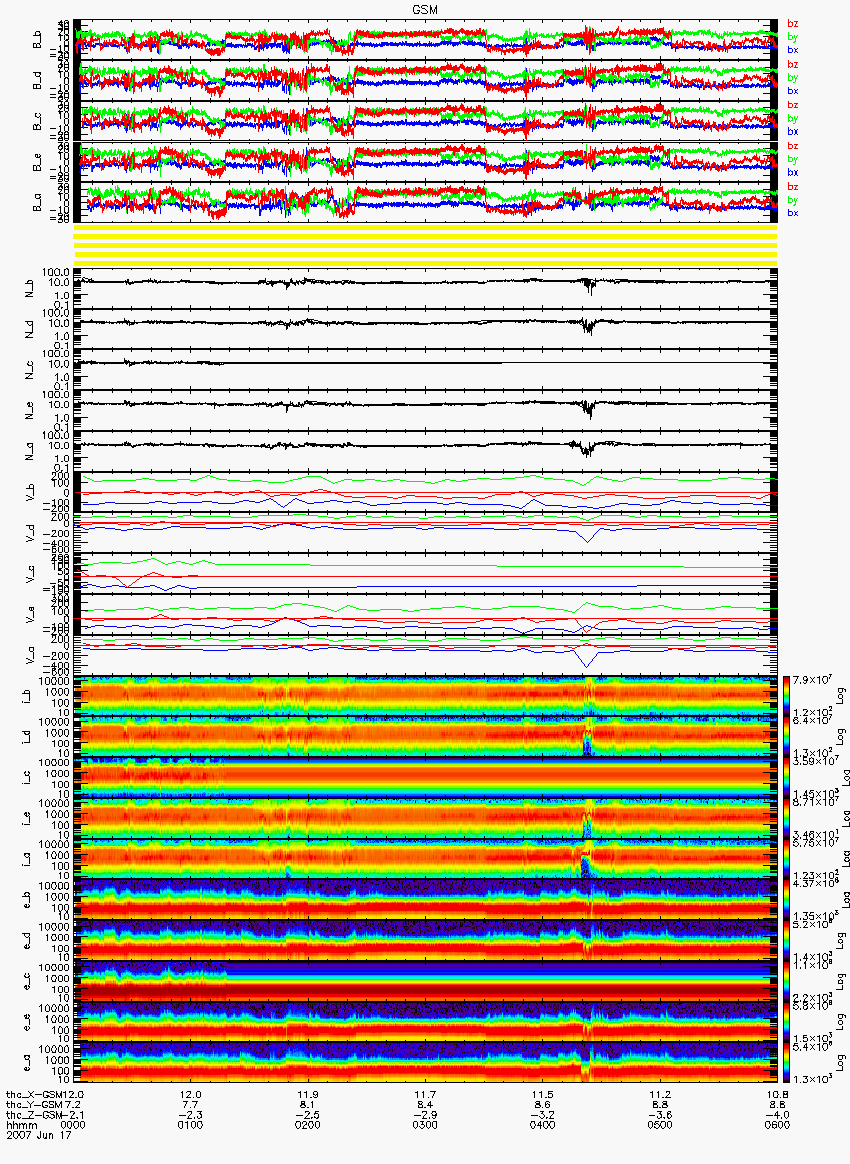
Task: Click the V_d velocity panel label
Action: tap(32, 532)
